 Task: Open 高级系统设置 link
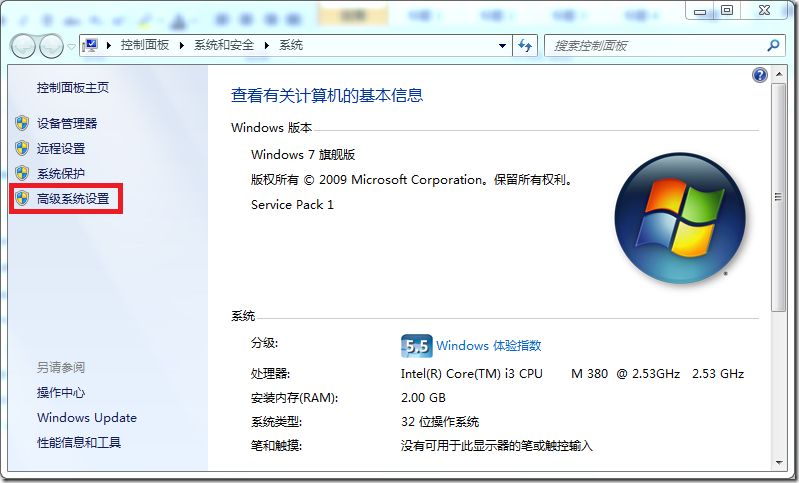(73, 198)
